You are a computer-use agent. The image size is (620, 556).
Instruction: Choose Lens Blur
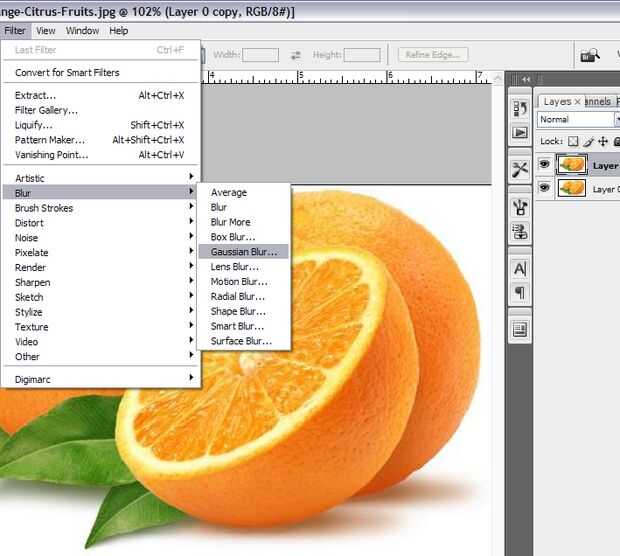pos(244,267)
